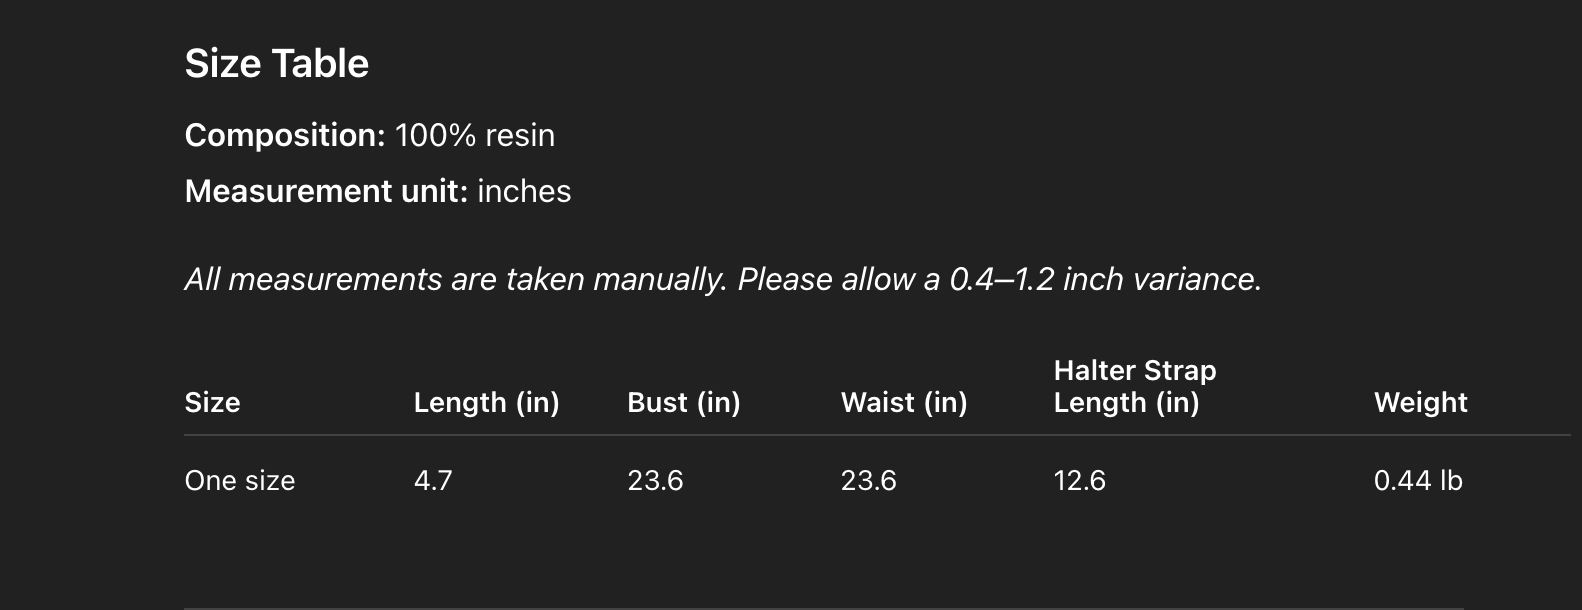The width and height of the screenshot is (1582, 610).
Task: Select the 12.6 halter strap value
Action: point(1079,481)
